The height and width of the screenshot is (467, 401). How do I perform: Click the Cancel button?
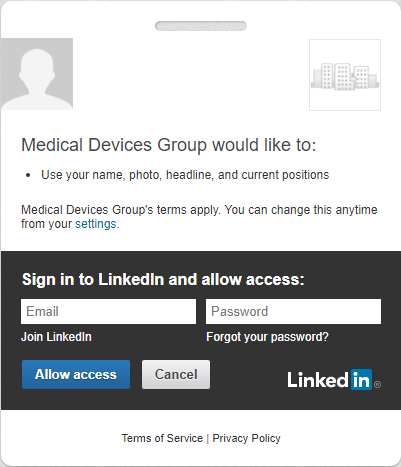176,374
